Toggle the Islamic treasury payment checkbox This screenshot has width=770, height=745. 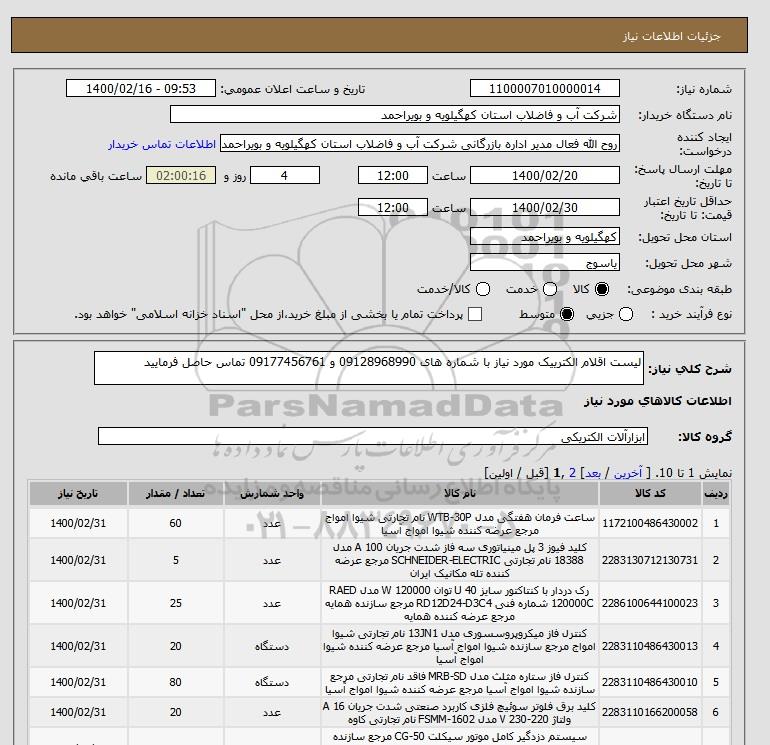tap(475, 314)
